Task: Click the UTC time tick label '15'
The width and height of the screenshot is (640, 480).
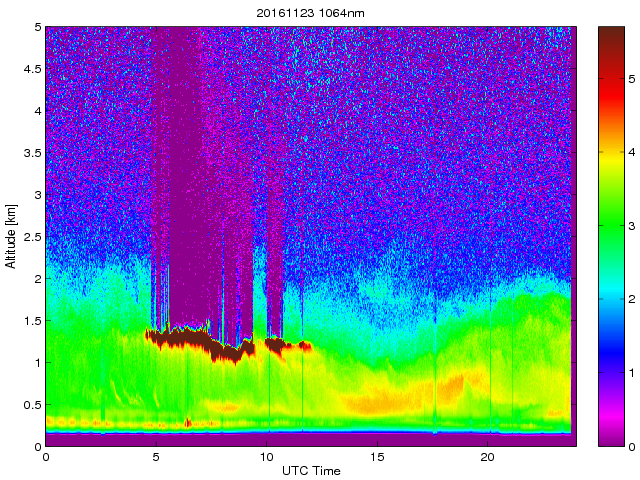Action: tap(377, 457)
